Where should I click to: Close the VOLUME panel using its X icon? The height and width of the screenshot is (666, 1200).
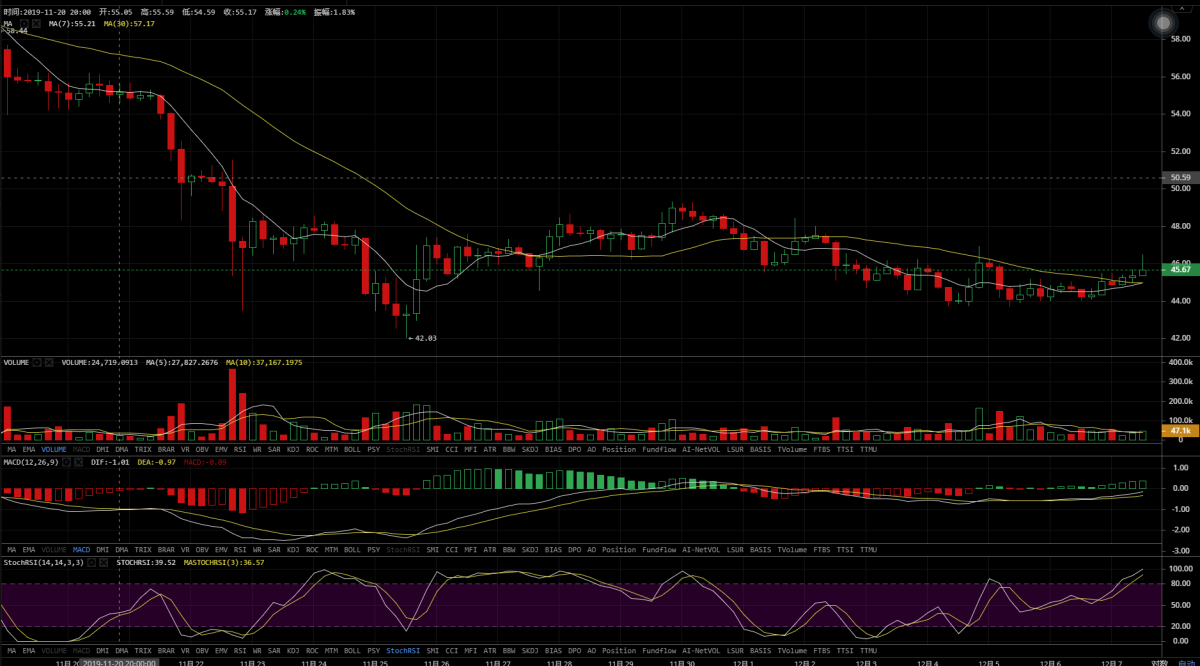[x=51, y=362]
